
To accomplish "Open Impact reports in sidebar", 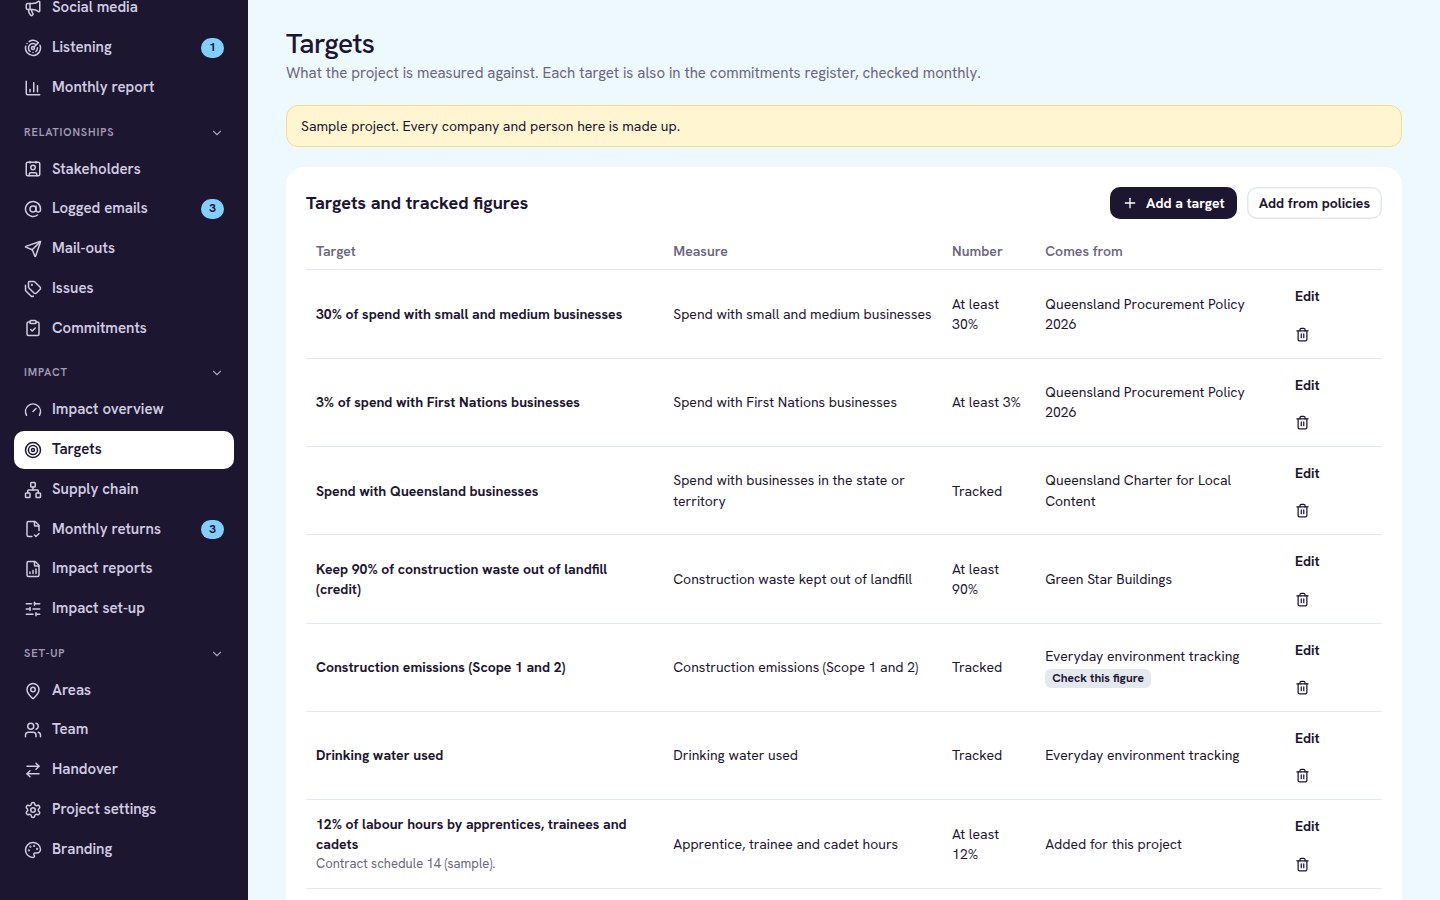I will [124, 568].
